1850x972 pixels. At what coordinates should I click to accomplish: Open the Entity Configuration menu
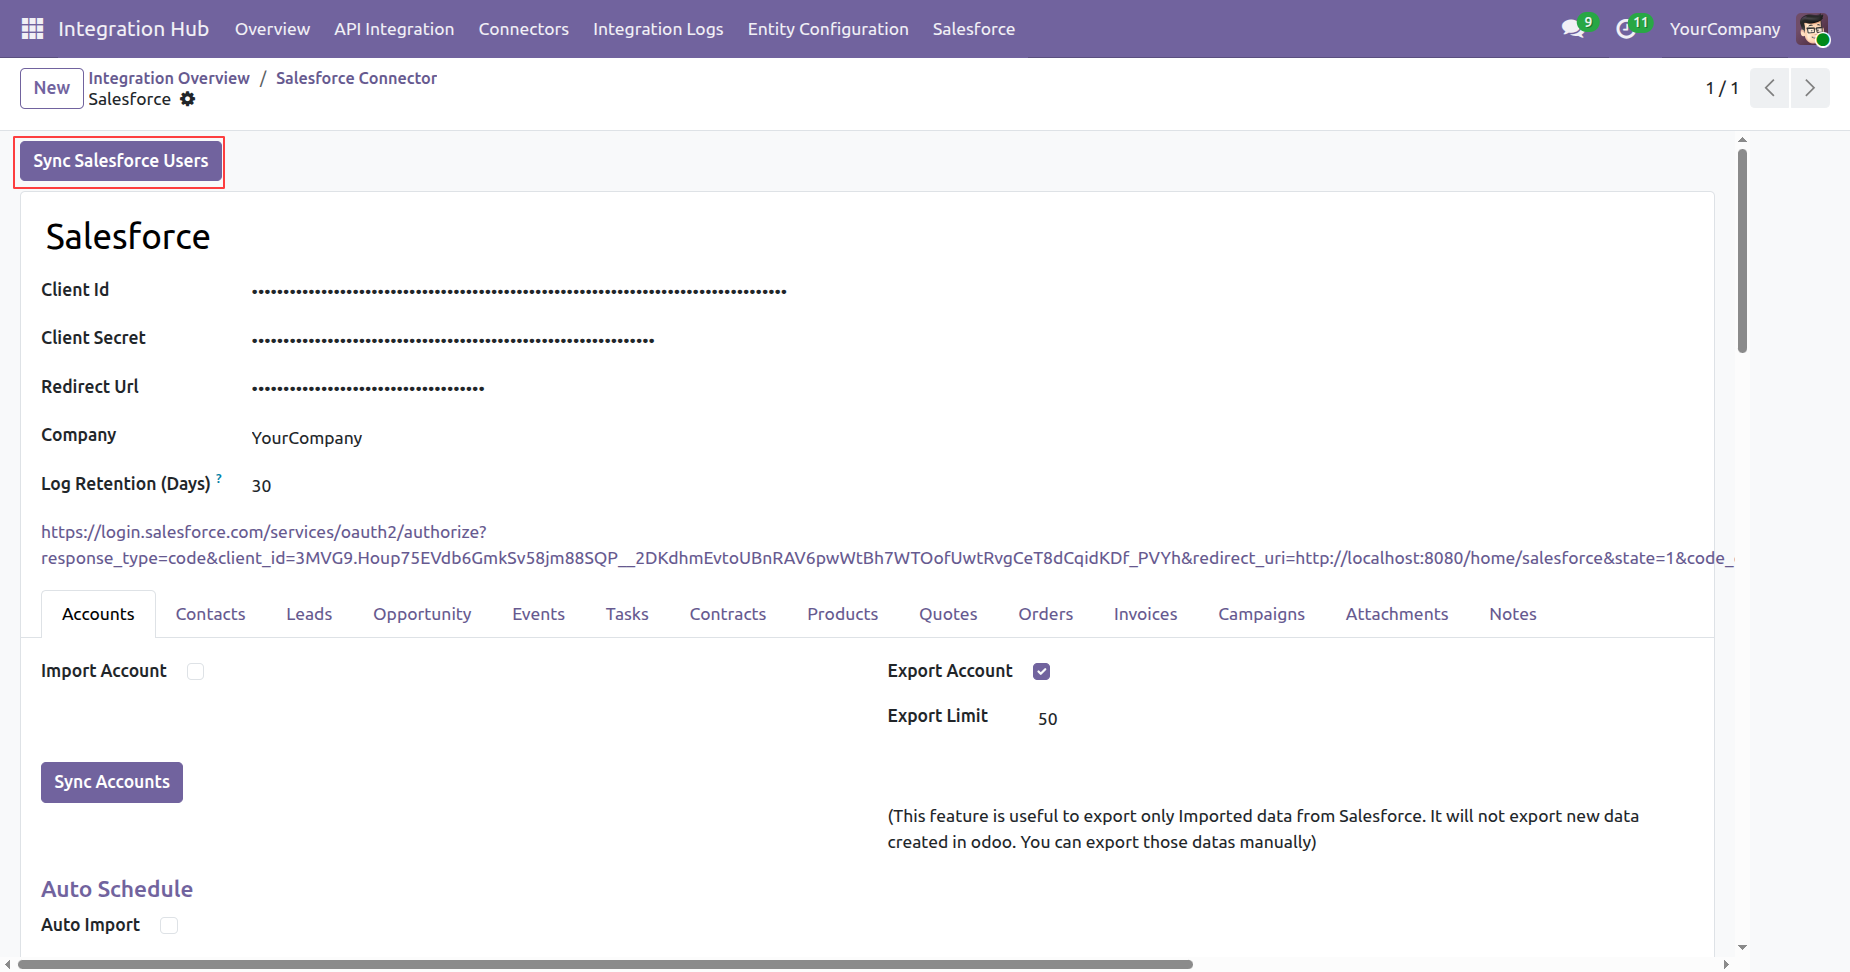tap(828, 29)
